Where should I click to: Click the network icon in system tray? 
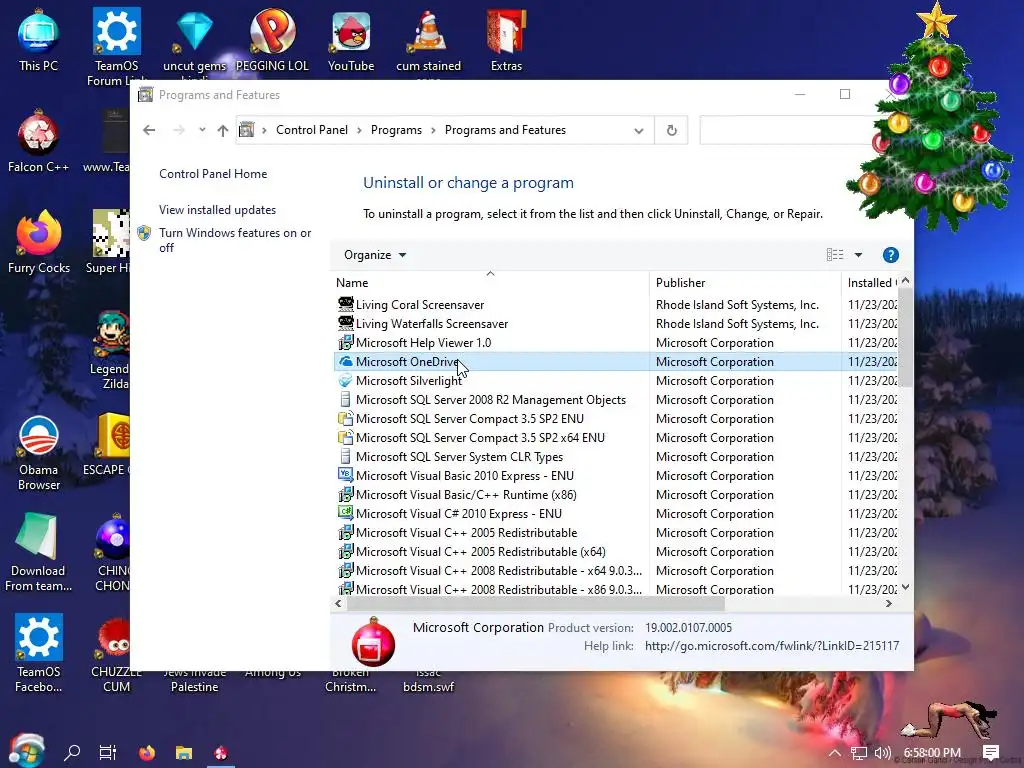(859, 753)
